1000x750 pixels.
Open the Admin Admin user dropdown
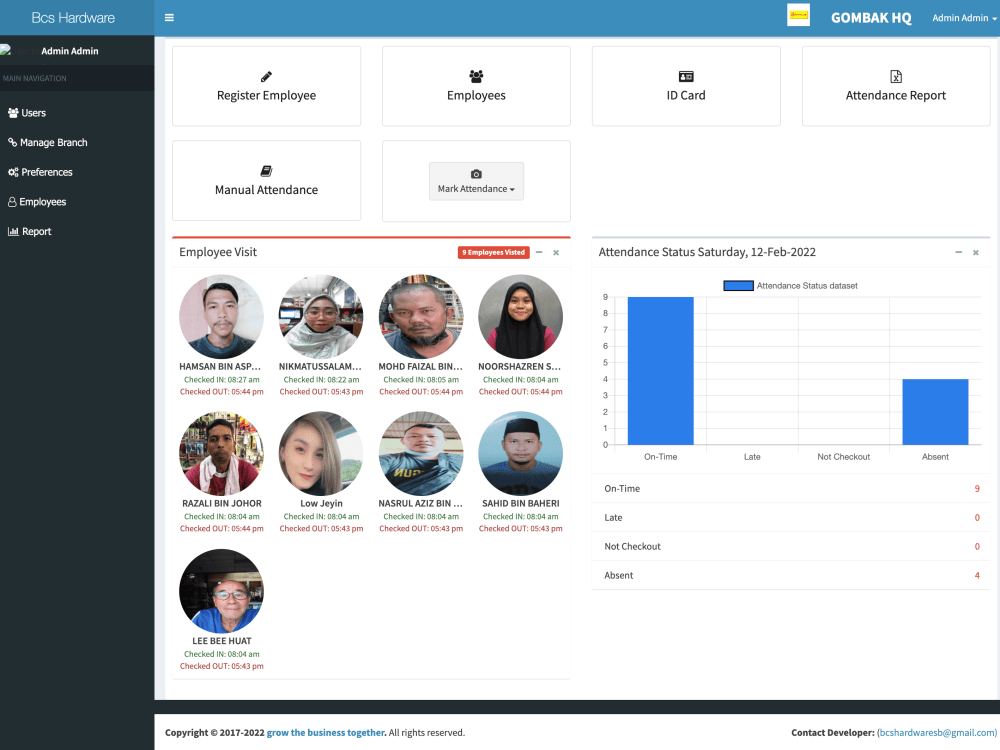964,18
